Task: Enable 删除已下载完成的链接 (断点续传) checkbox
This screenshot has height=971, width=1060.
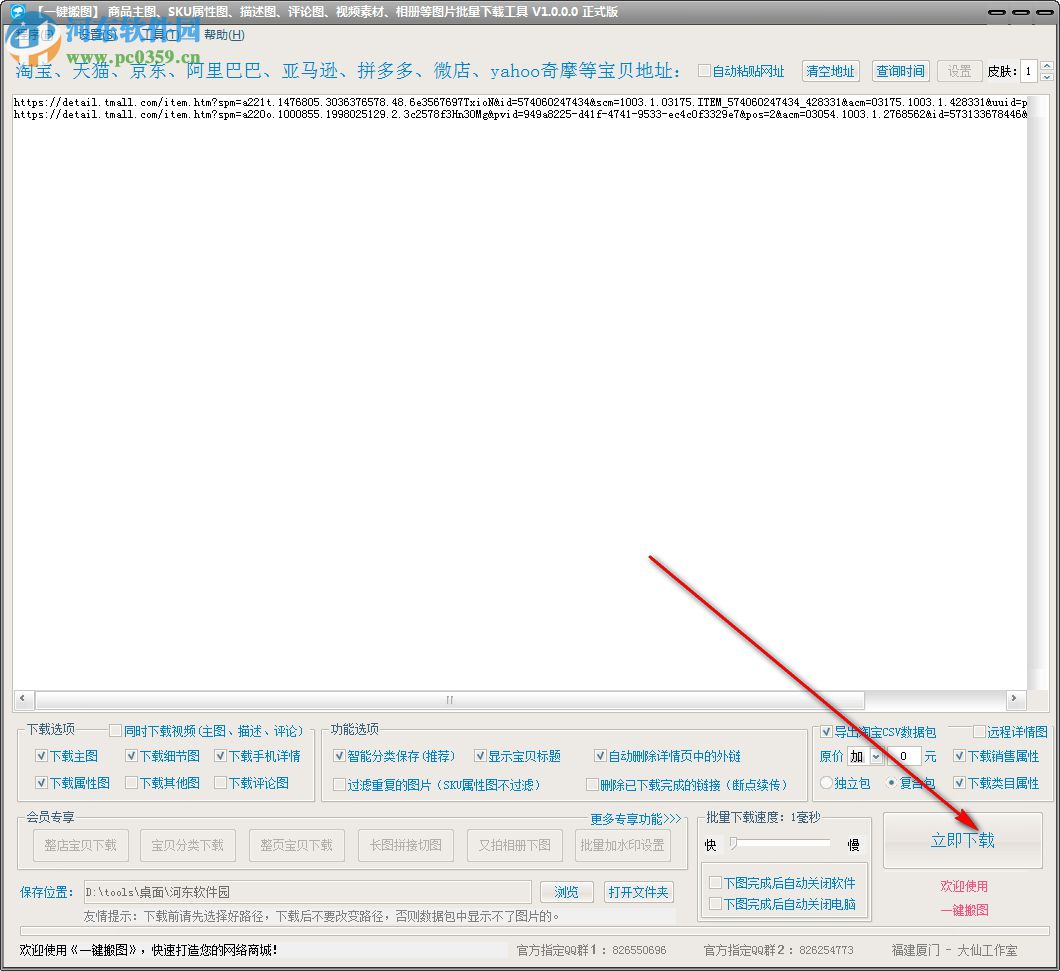Action: [x=592, y=785]
